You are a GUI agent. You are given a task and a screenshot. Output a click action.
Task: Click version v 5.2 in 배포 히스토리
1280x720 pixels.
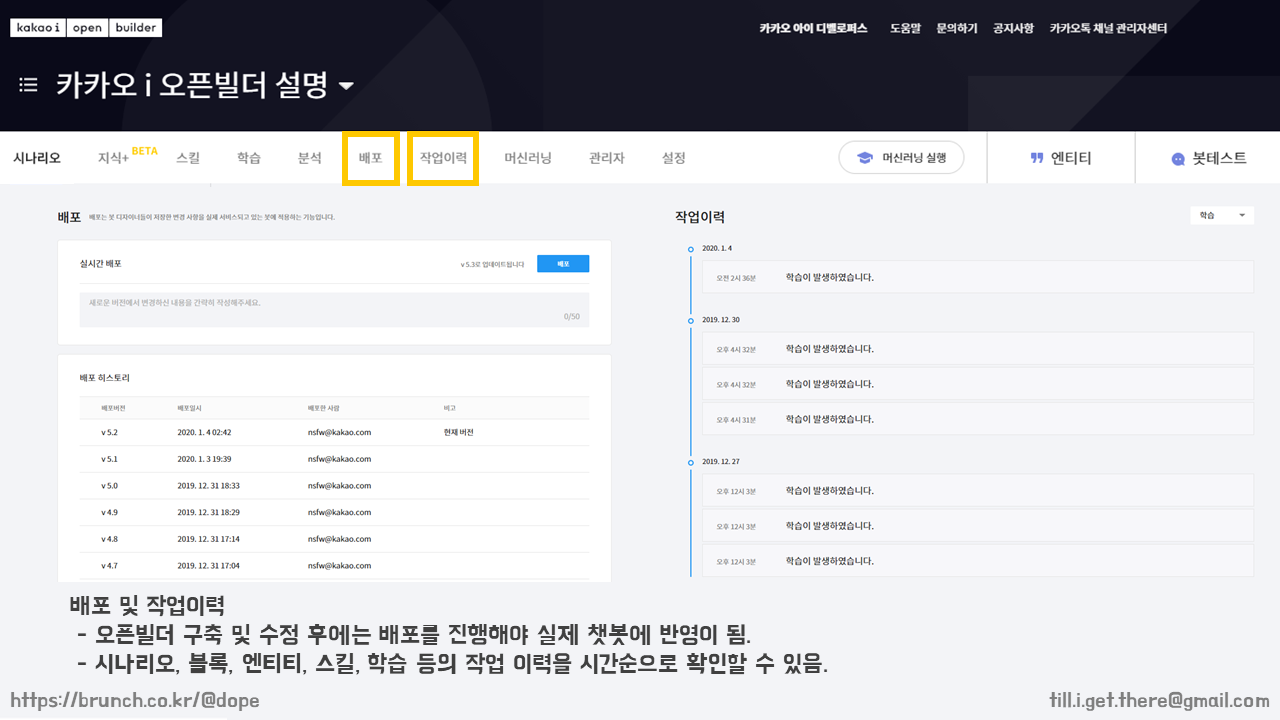point(109,432)
